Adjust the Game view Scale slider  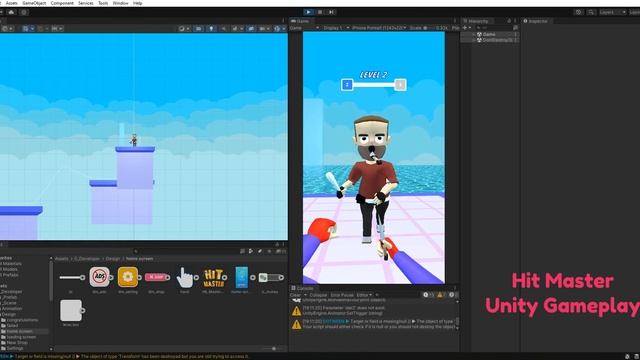(428, 28)
